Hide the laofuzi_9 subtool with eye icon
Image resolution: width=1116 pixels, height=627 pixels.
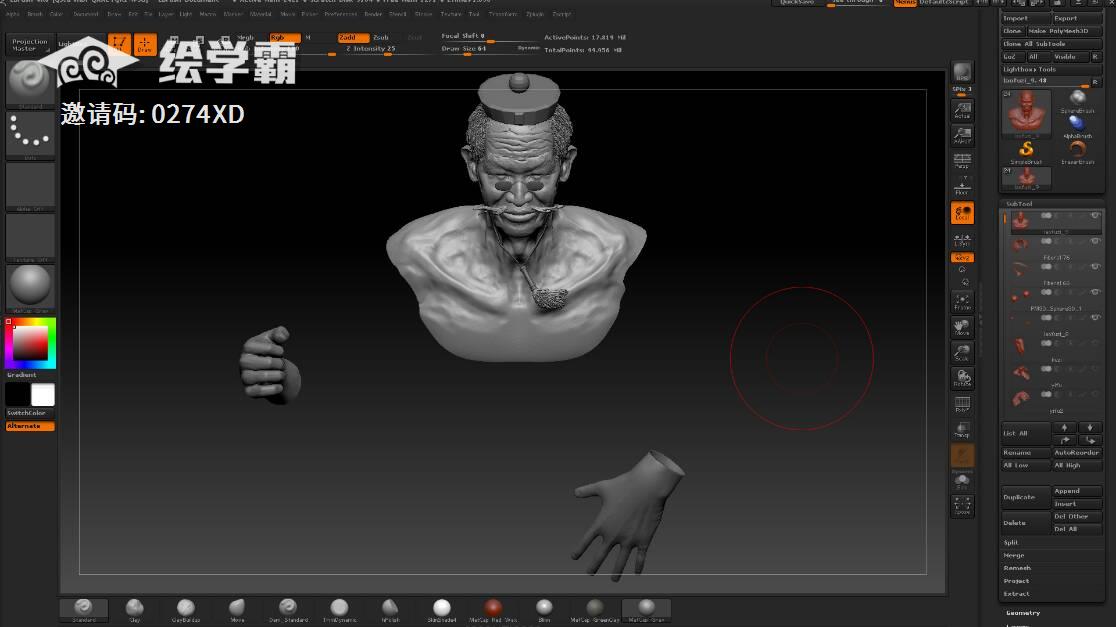(1095, 216)
